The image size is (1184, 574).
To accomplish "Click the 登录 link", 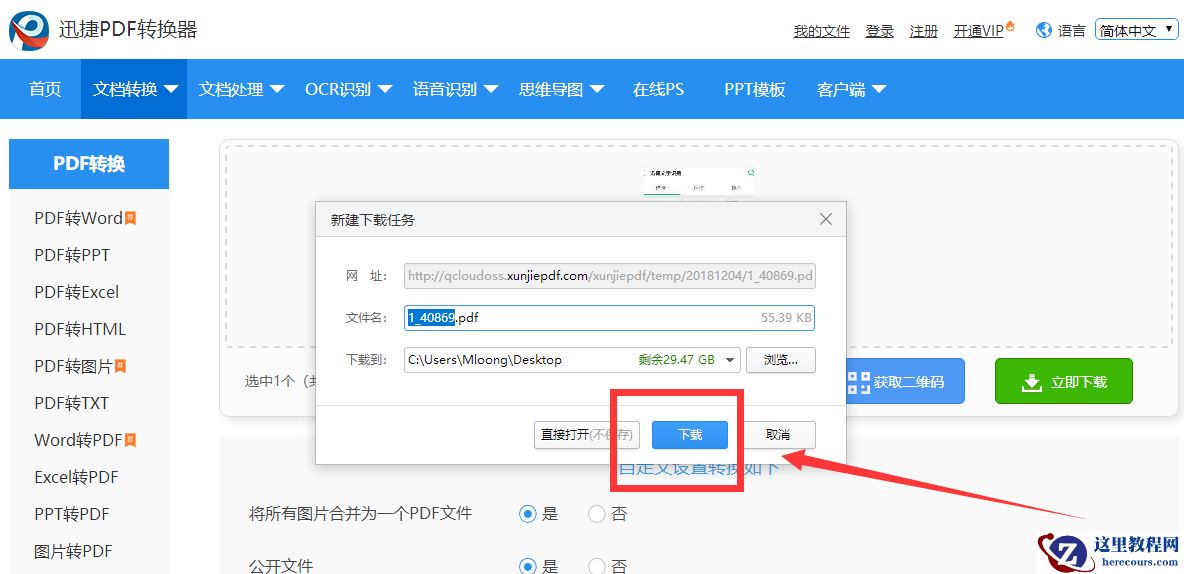I will [880, 31].
